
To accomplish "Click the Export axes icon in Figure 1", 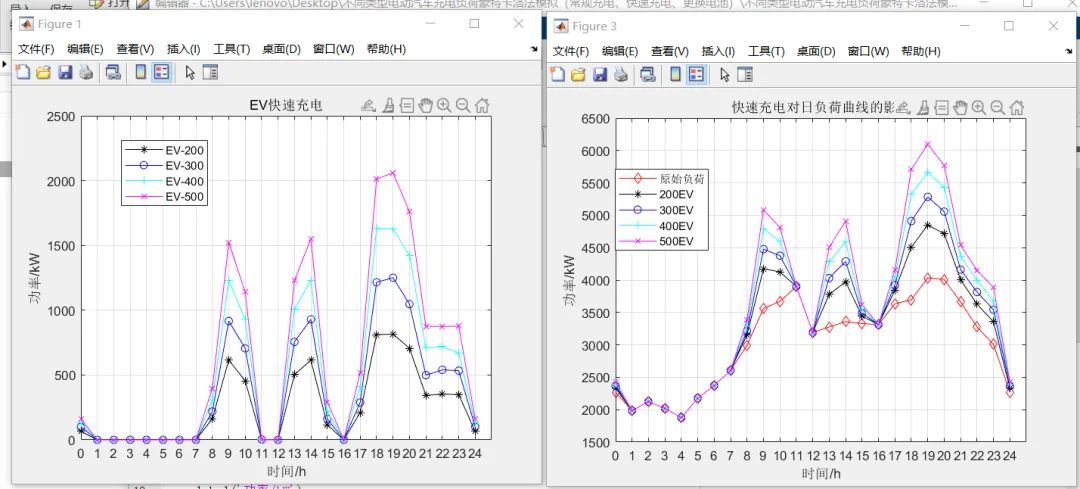I will (368, 105).
